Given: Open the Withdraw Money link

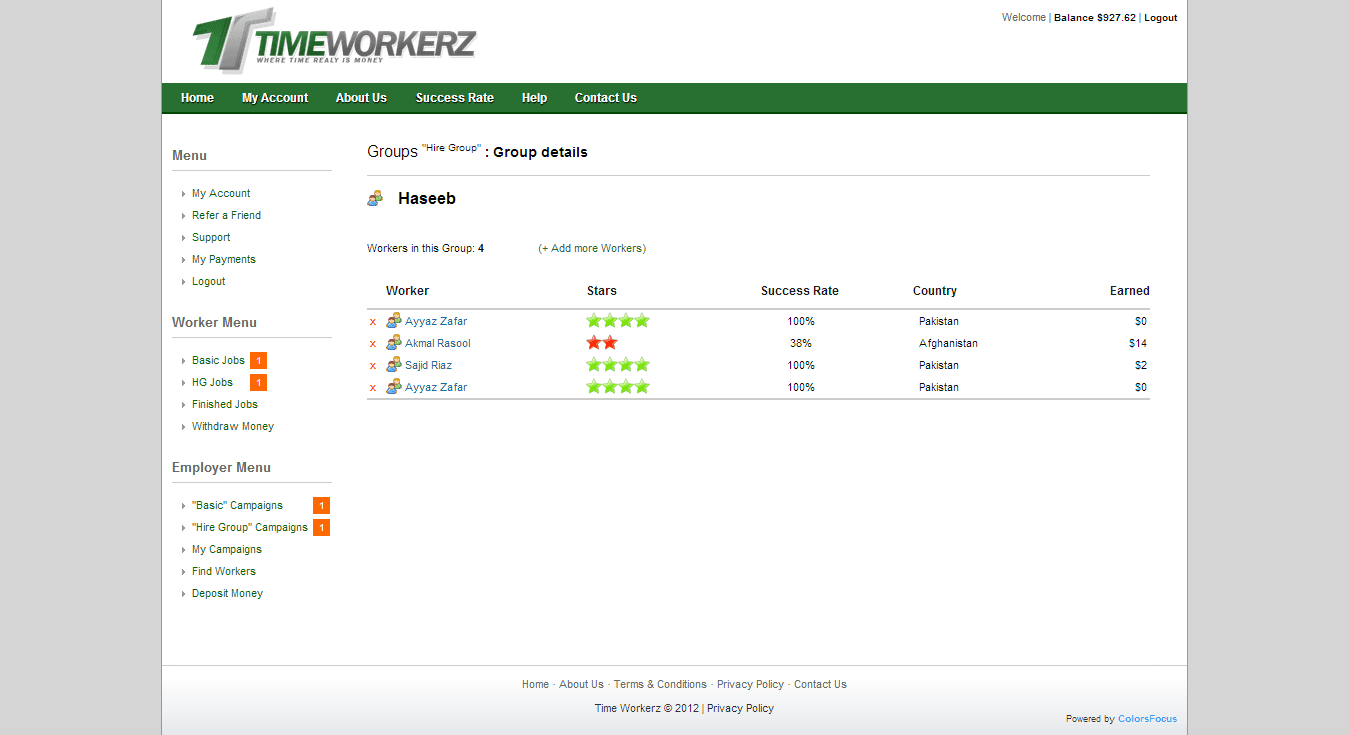Looking at the screenshot, I should click(233, 427).
